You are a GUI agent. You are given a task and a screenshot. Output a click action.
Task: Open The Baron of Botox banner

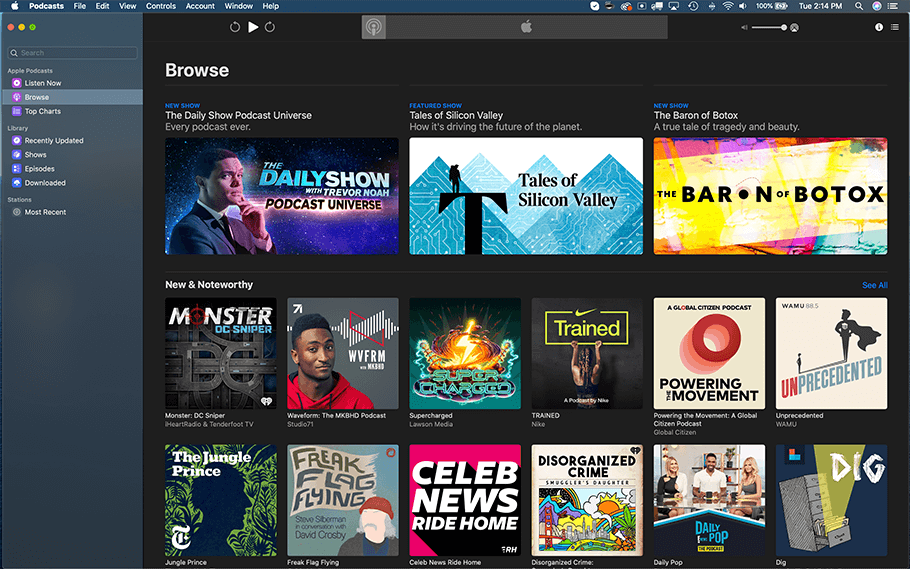pyautogui.click(x=770, y=196)
